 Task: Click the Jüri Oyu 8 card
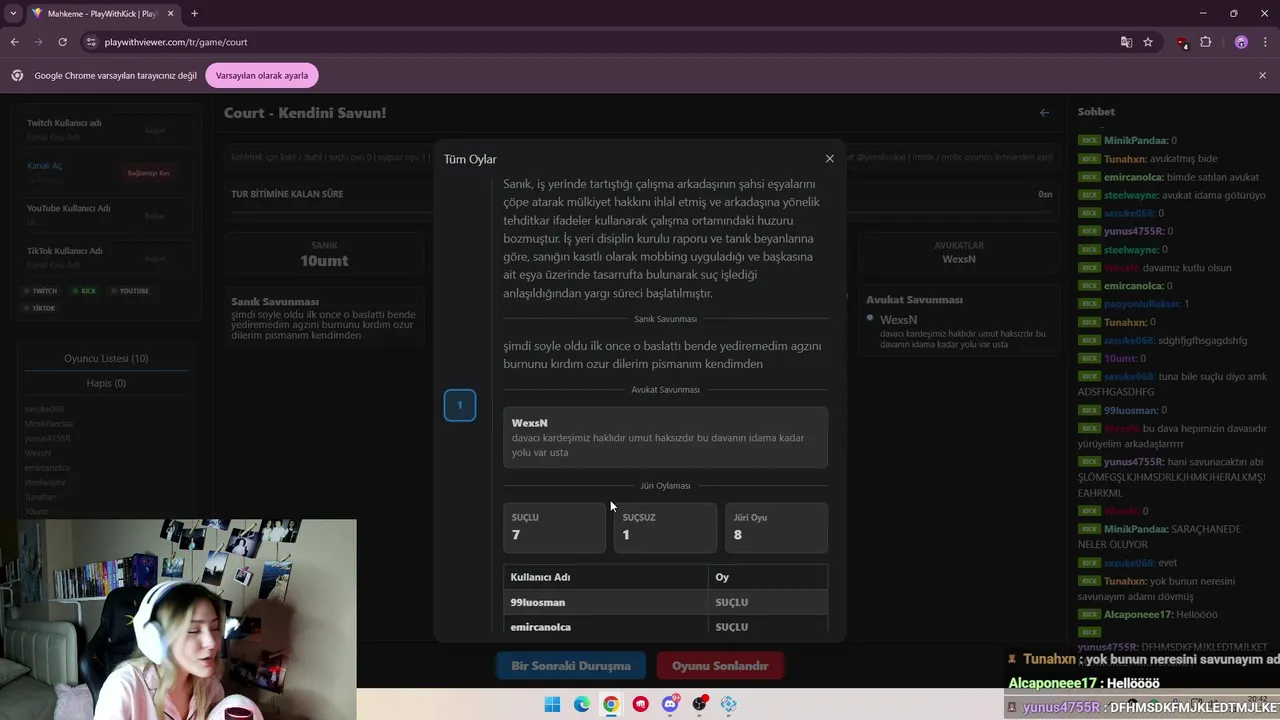pos(776,527)
